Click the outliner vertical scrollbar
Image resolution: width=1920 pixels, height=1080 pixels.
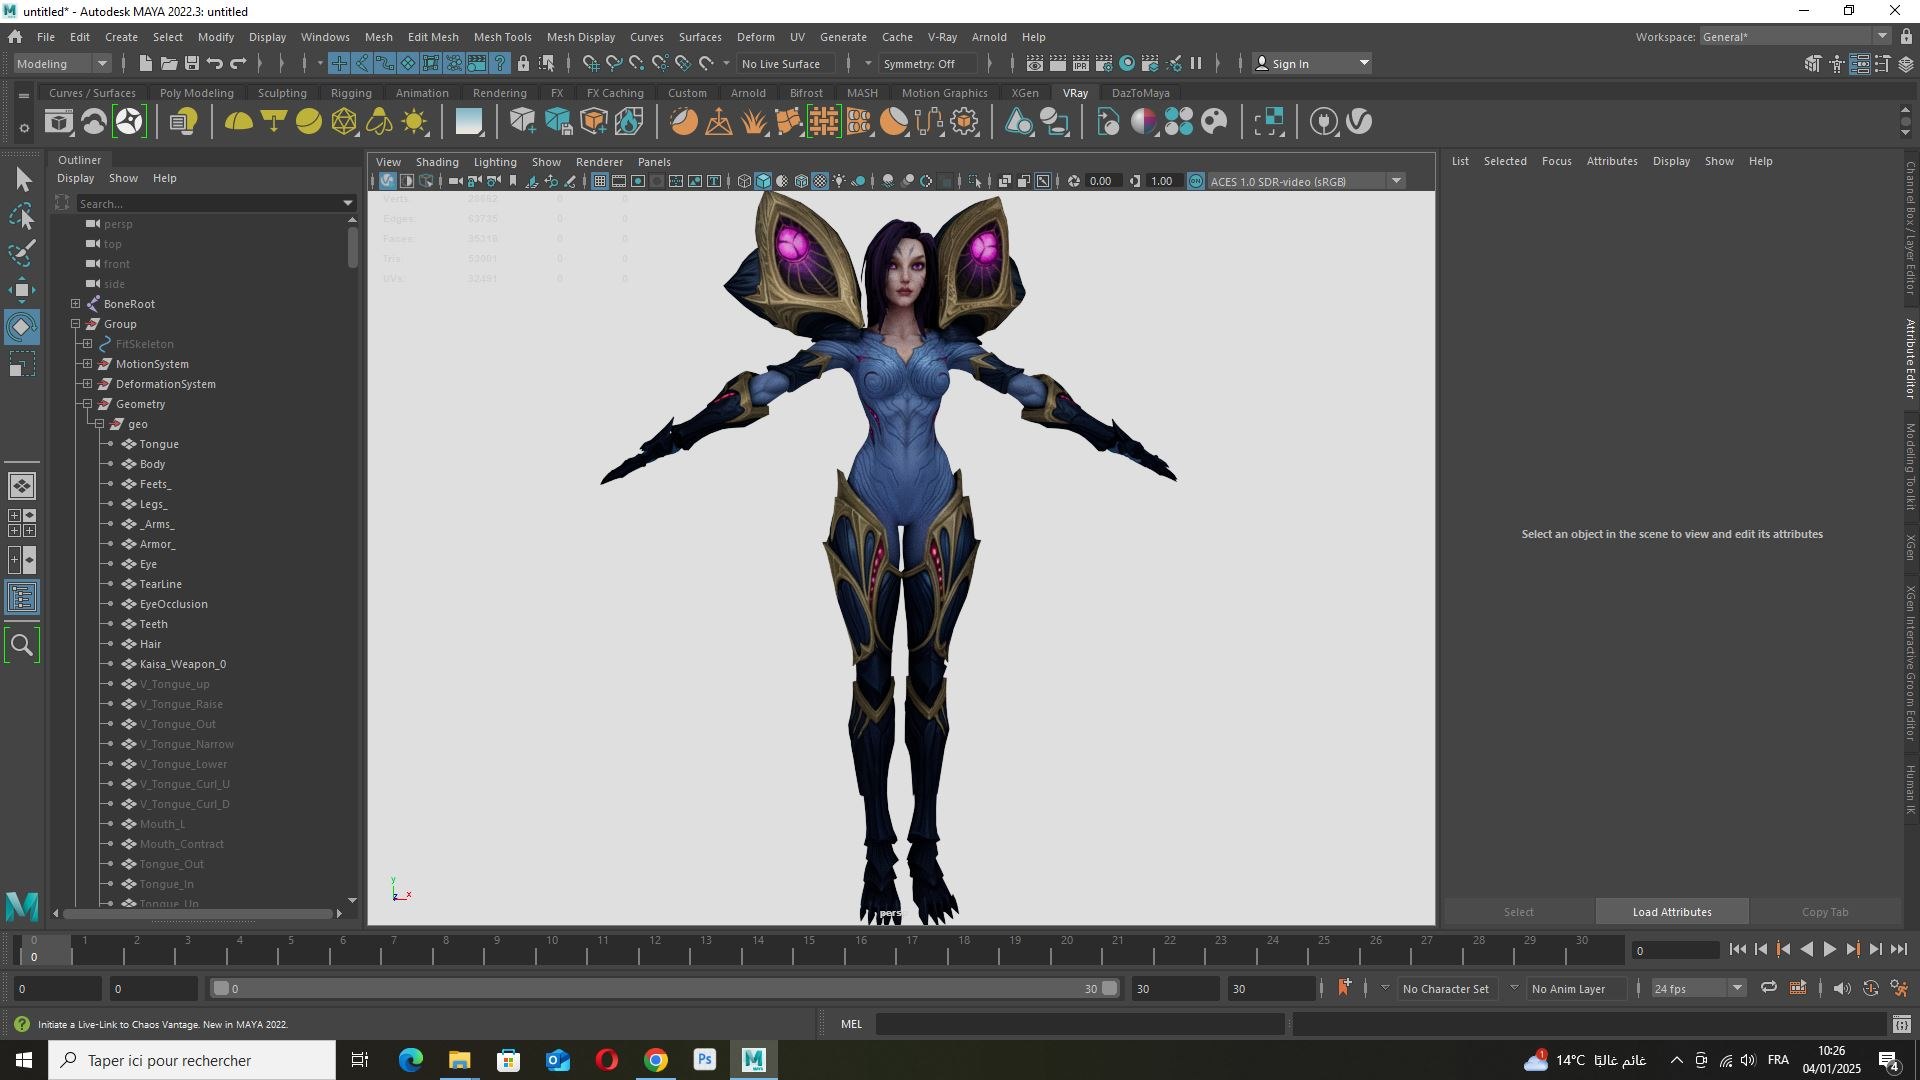(352, 246)
